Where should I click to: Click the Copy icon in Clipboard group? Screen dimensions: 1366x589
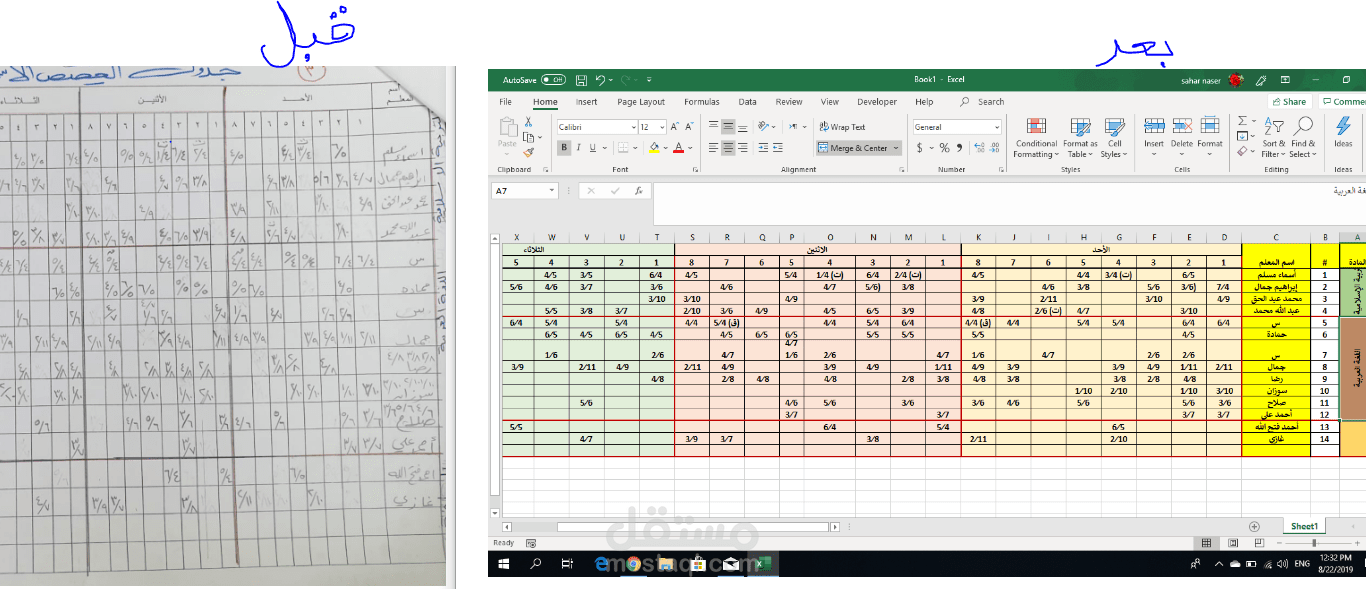coord(528,137)
